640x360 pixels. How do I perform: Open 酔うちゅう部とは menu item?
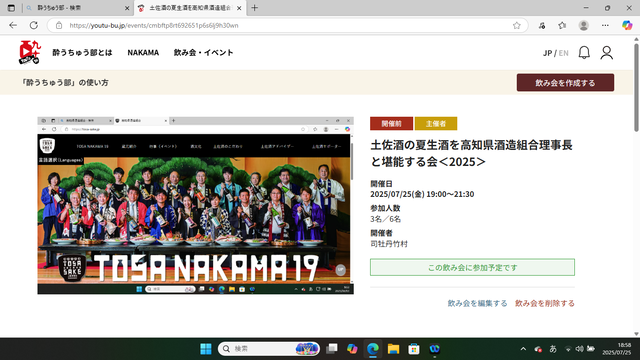(82, 53)
